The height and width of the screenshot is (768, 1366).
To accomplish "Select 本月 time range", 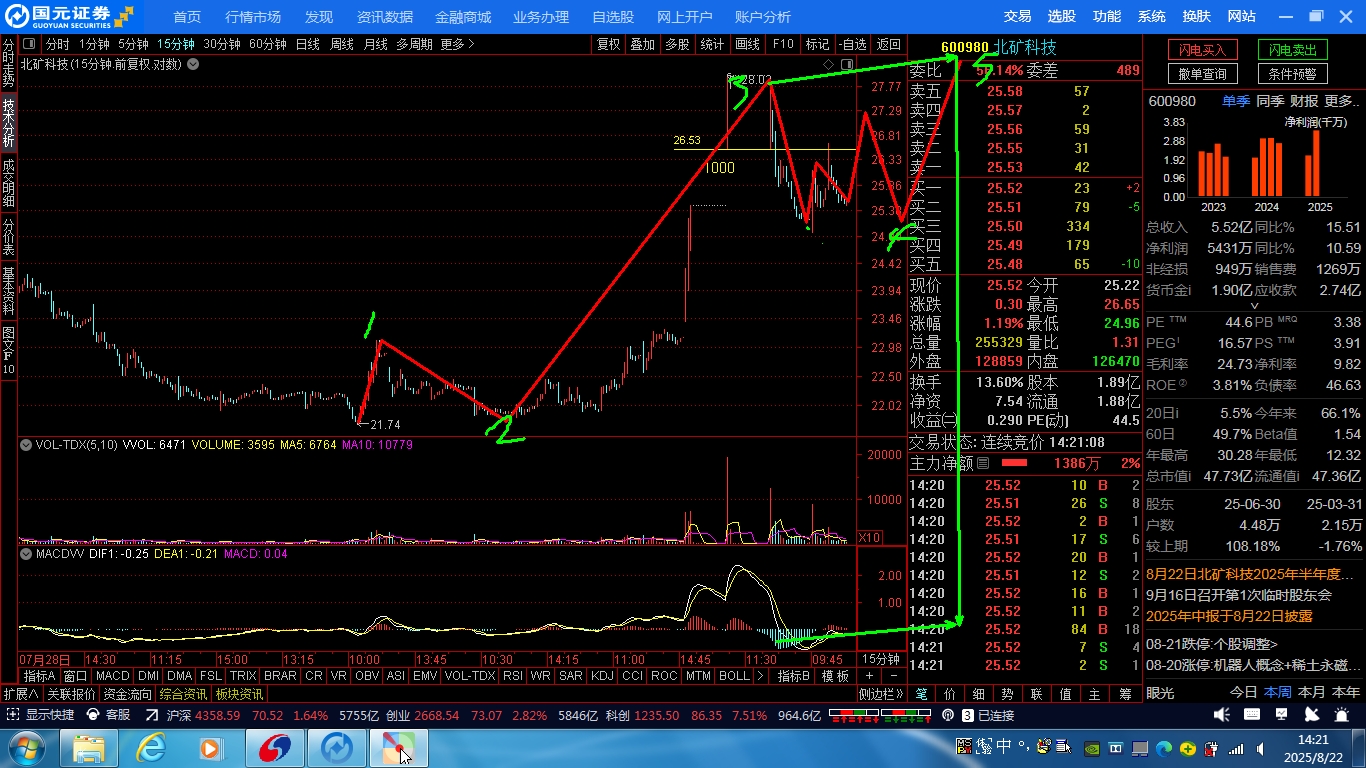I will [1312, 692].
